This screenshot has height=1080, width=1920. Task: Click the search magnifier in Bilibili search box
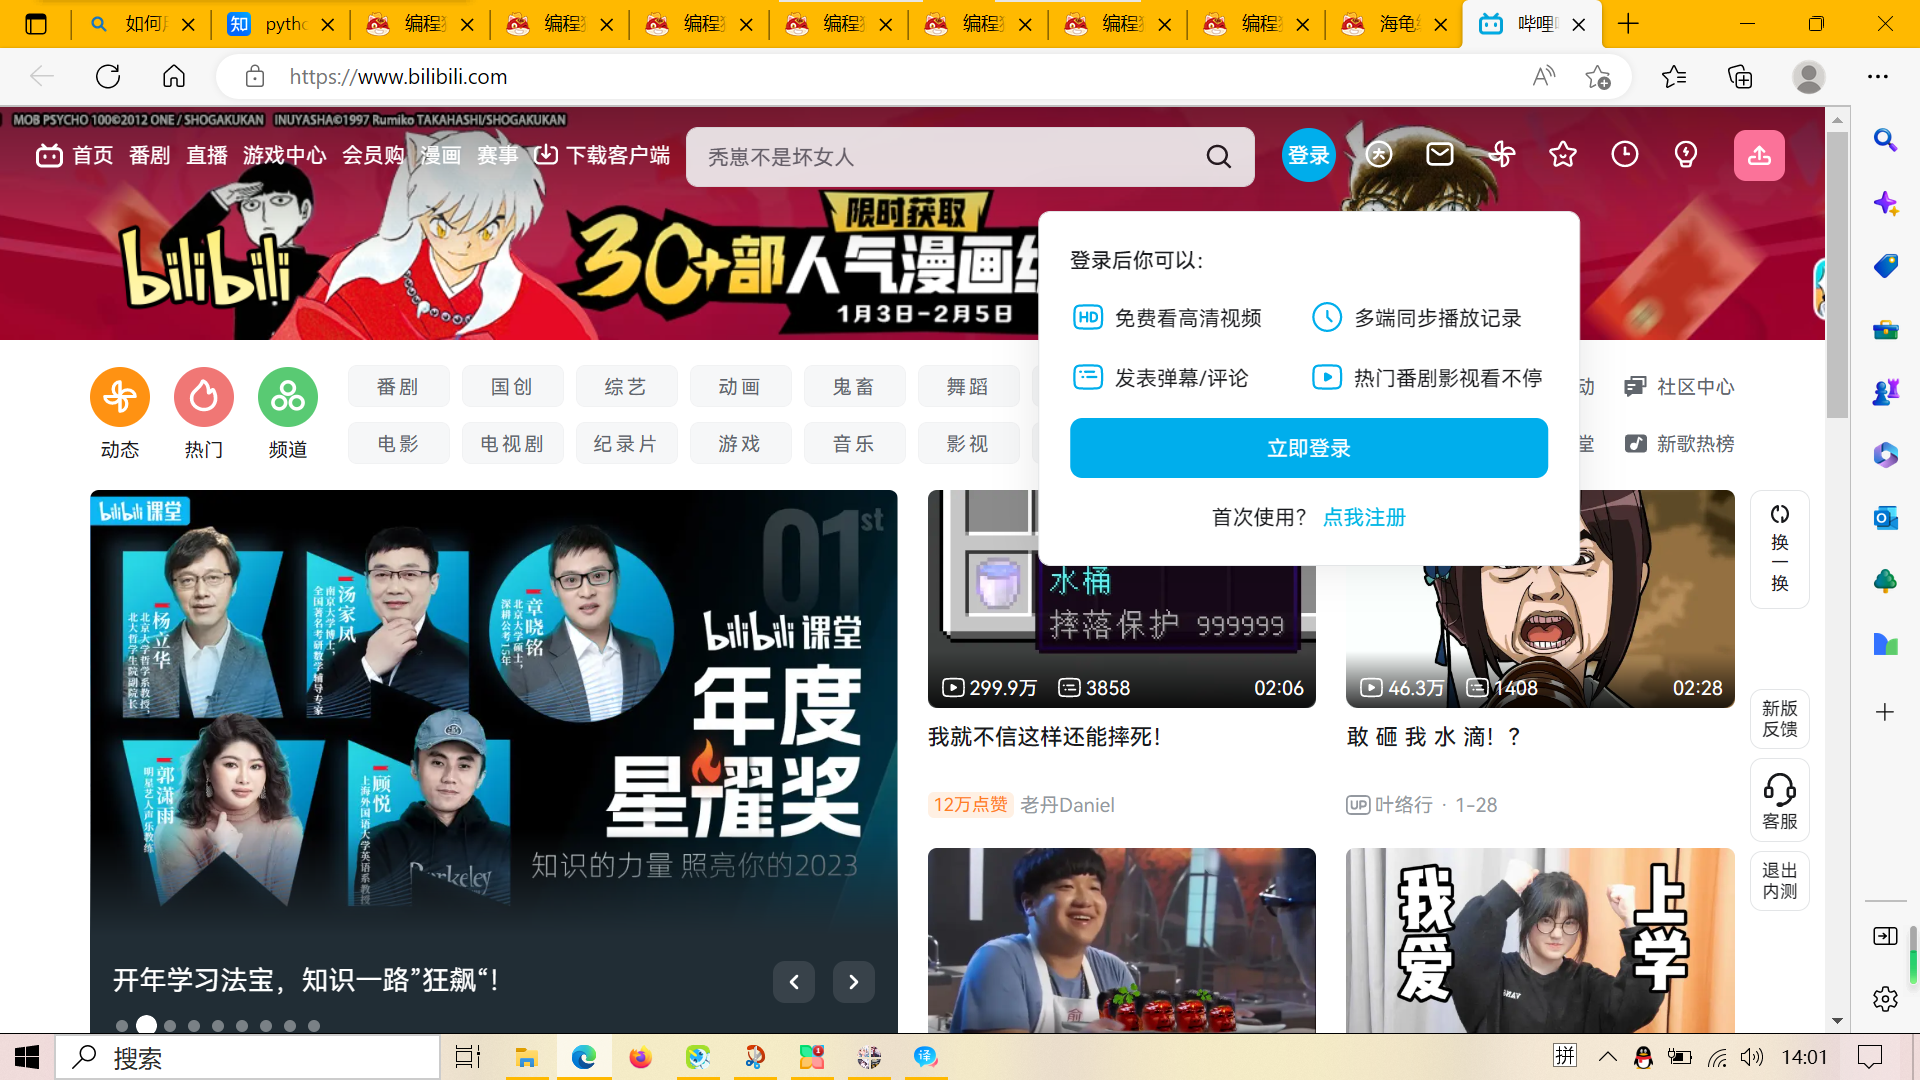click(1218, 157)
